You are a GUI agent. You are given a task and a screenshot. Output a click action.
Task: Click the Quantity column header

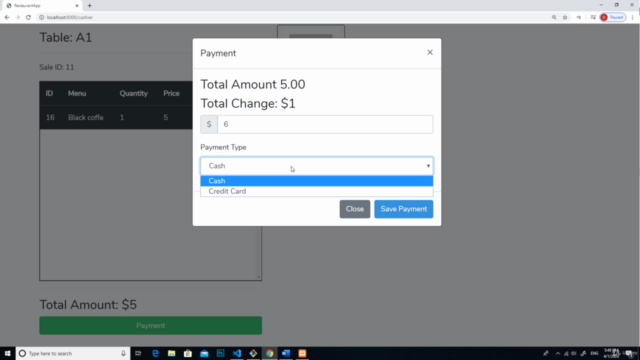[133, 93]
